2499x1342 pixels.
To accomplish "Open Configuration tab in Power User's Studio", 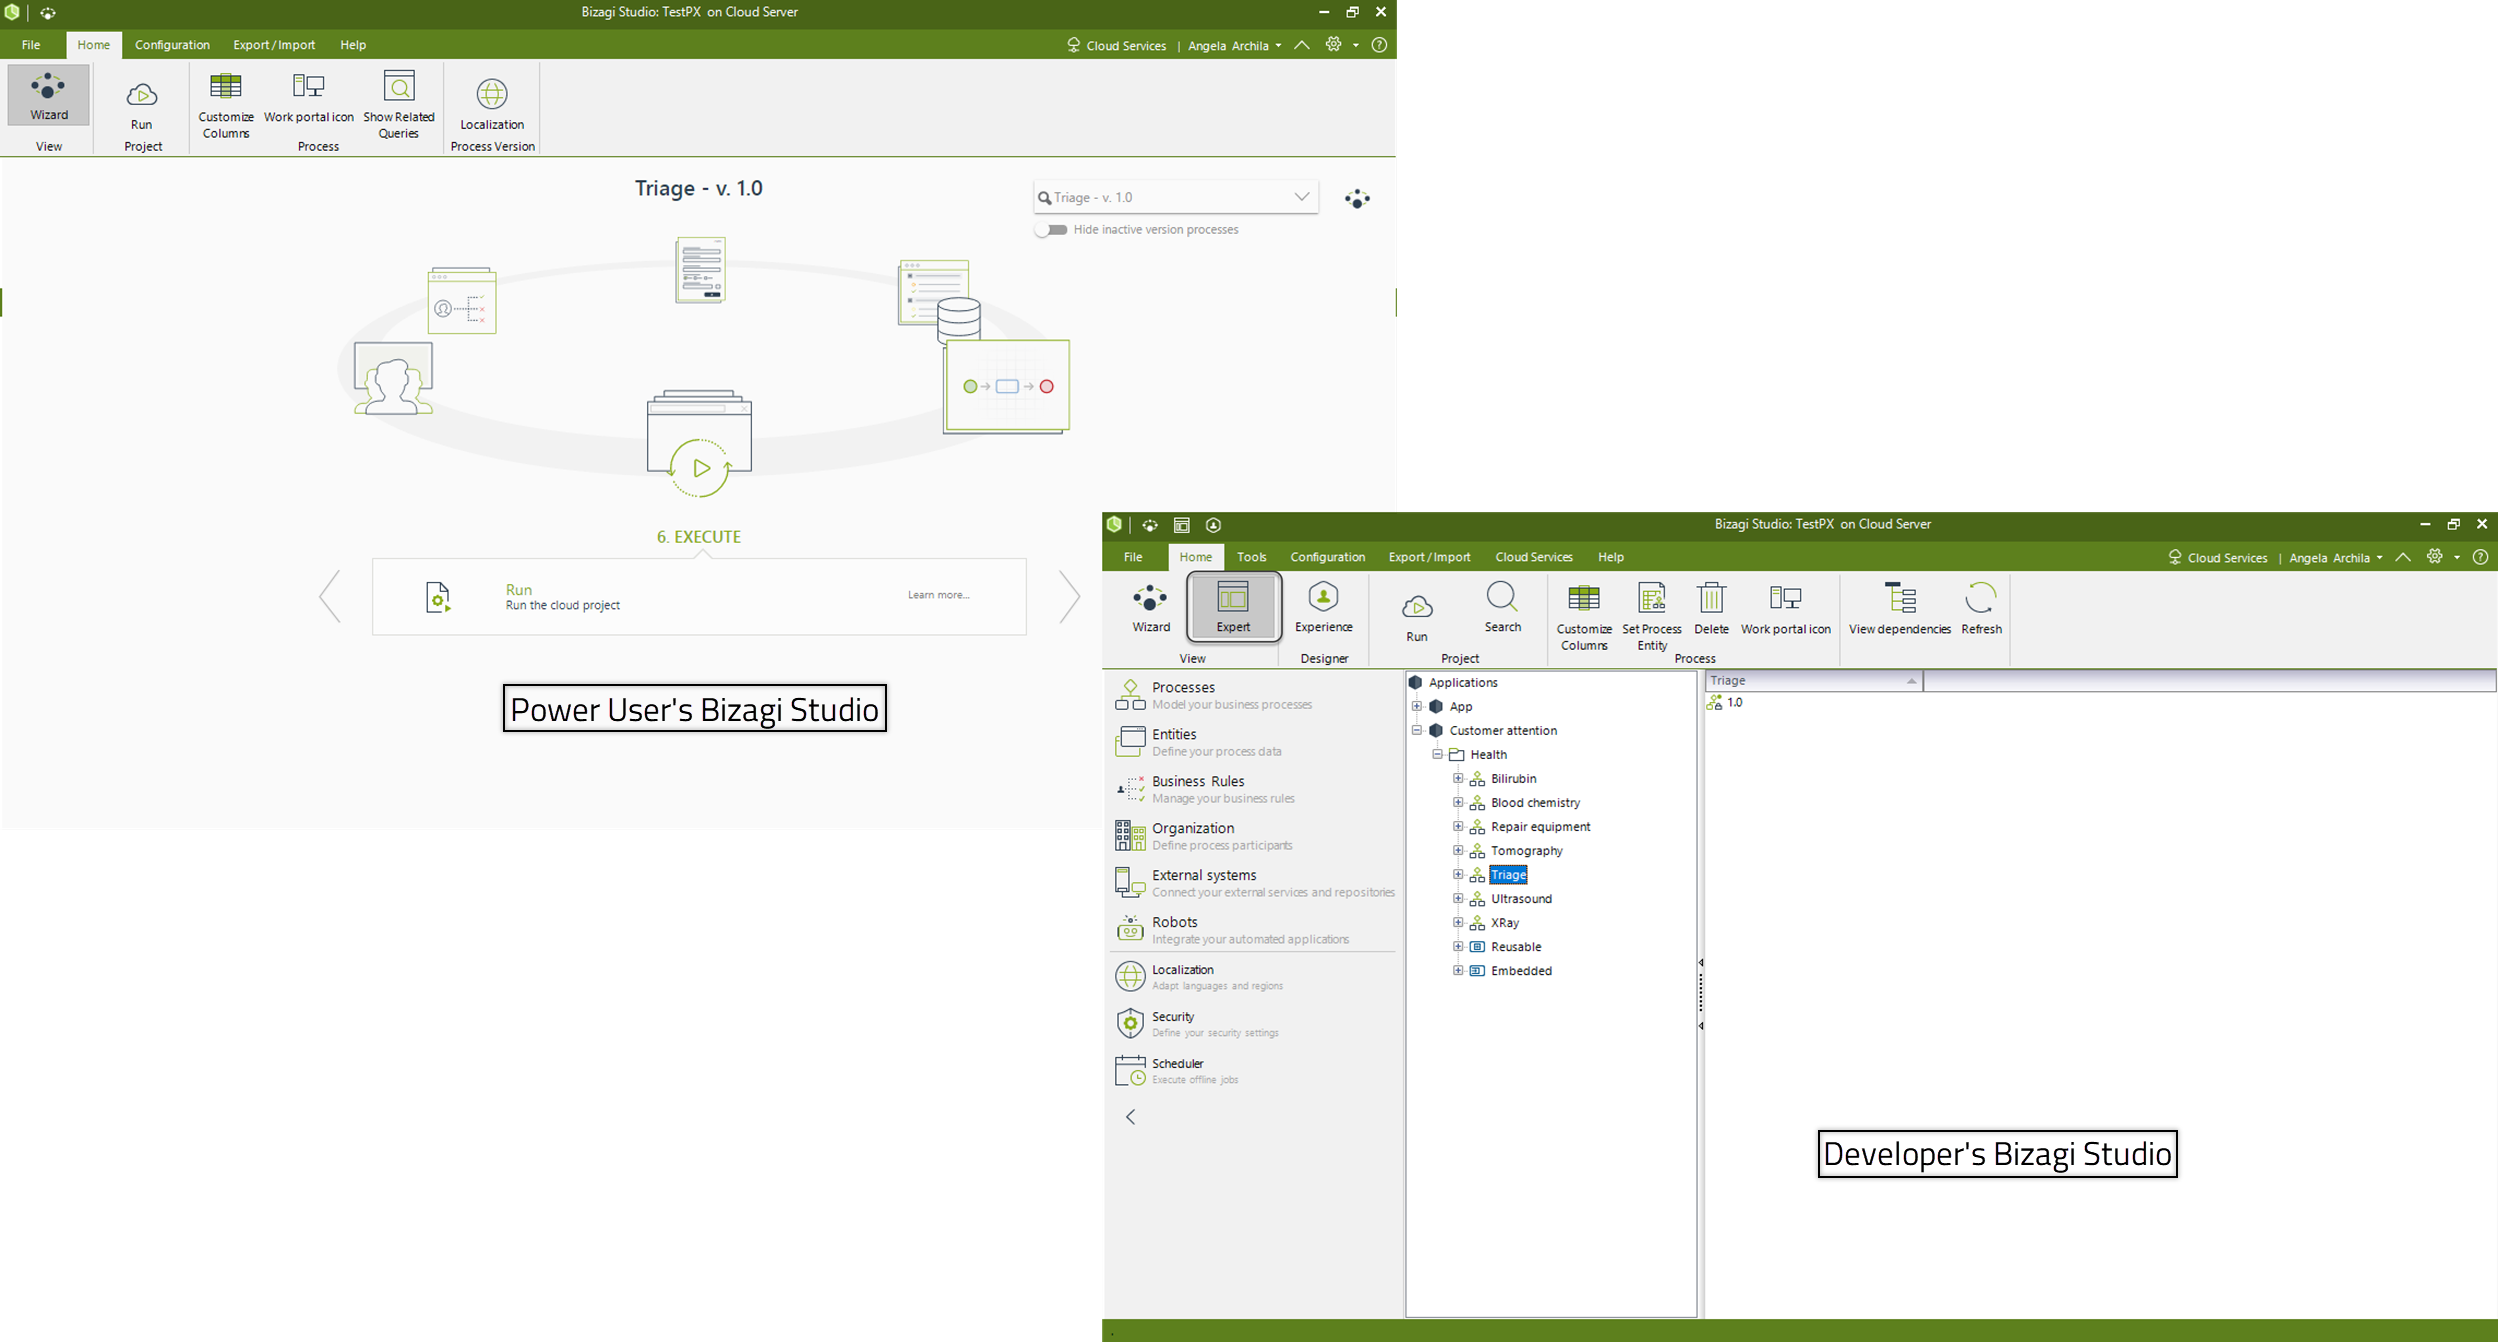I will click(172, 45).
